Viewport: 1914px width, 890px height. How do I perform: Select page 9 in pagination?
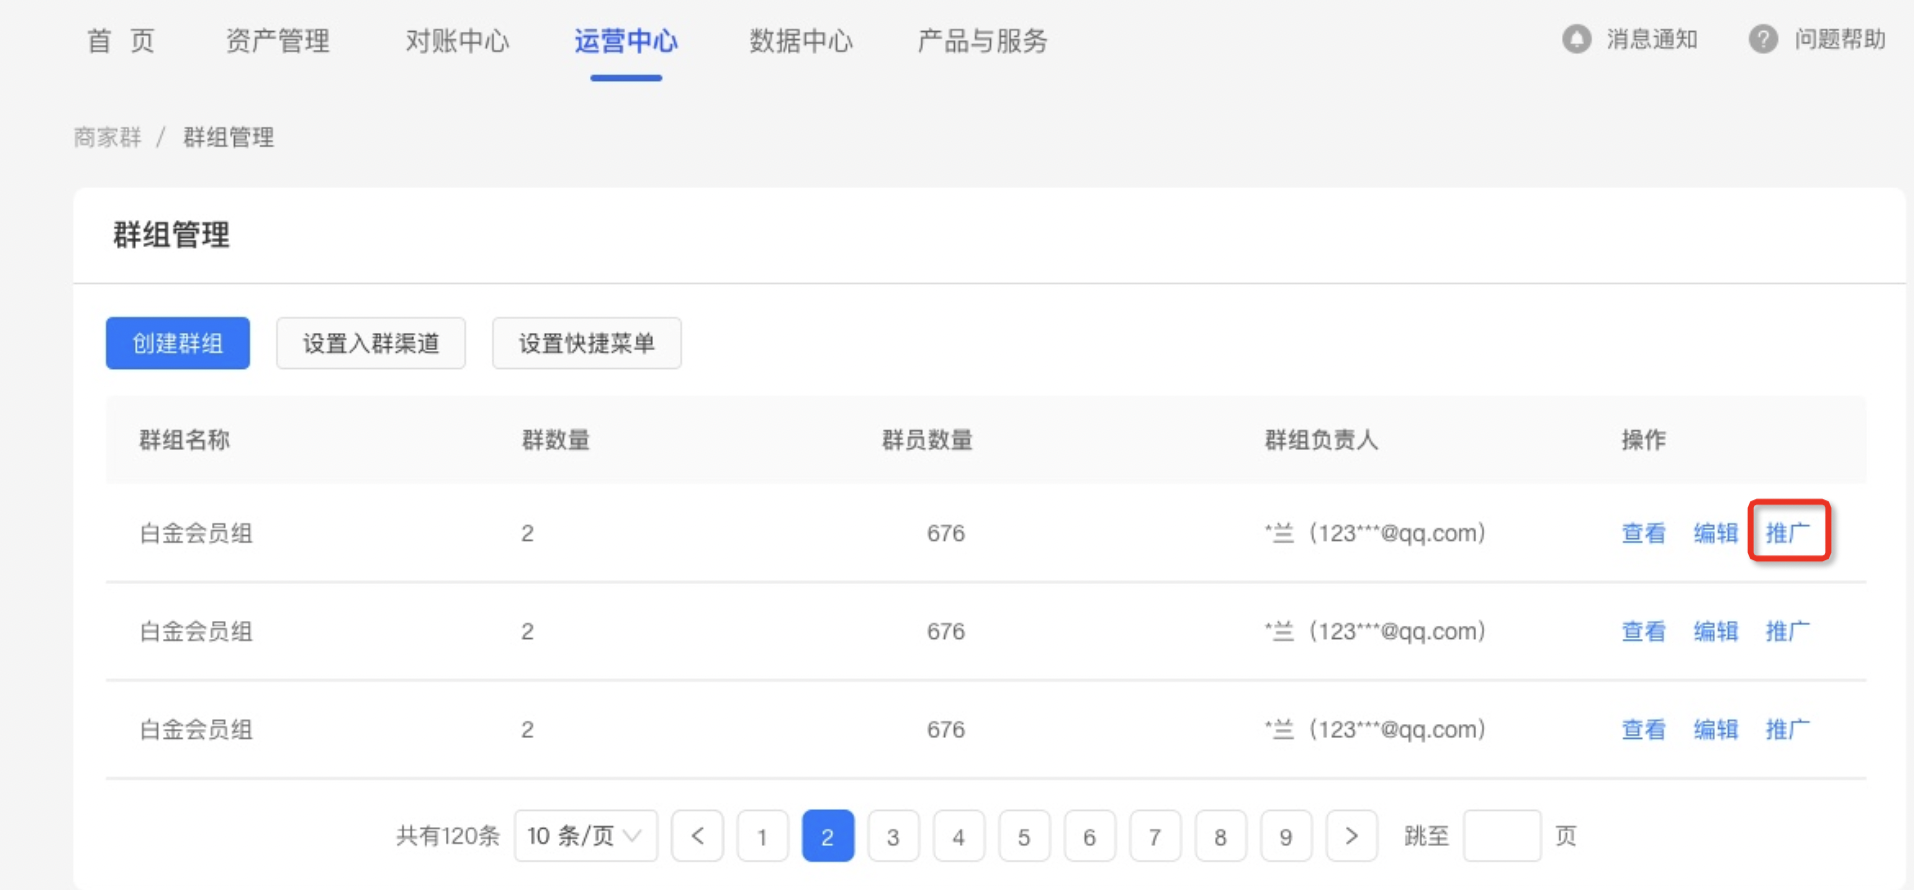(1285, 836)
